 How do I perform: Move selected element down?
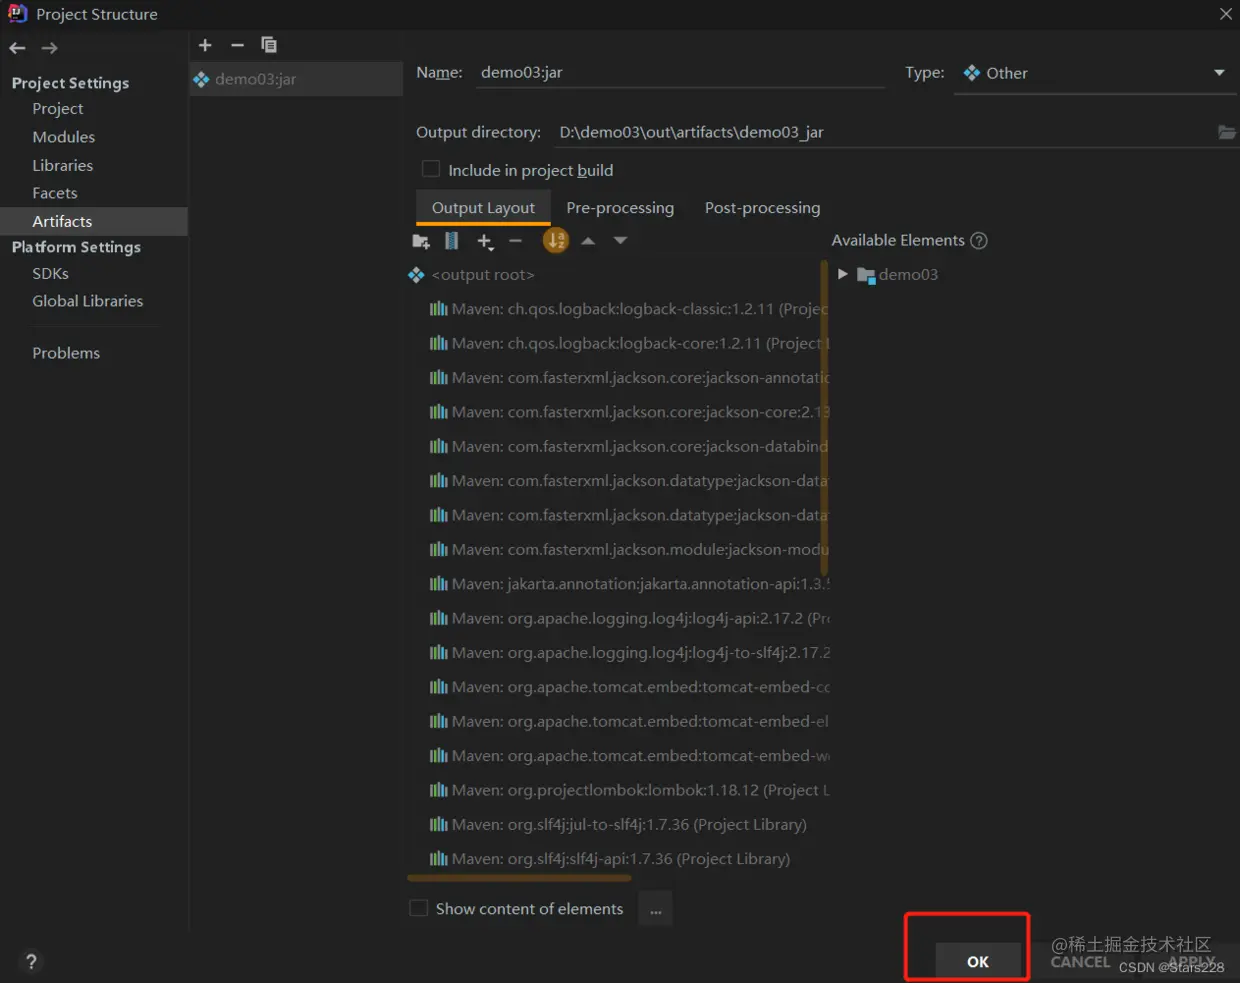(x=620, y=241)
